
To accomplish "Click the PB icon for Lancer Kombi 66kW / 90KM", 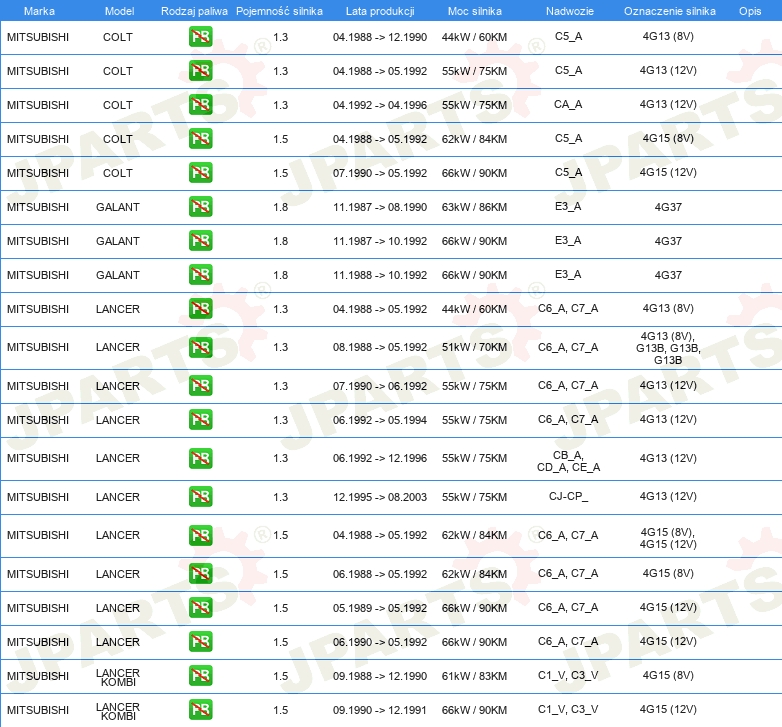I will 200,710.
